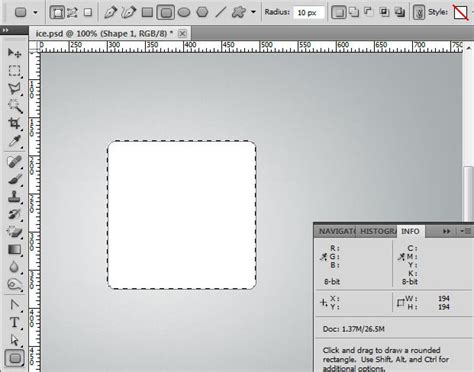Image resolution: width=474 pixels, height=372 pixels.
Task: Choose Ellipse shape in options bar
Action: (184, 13)
